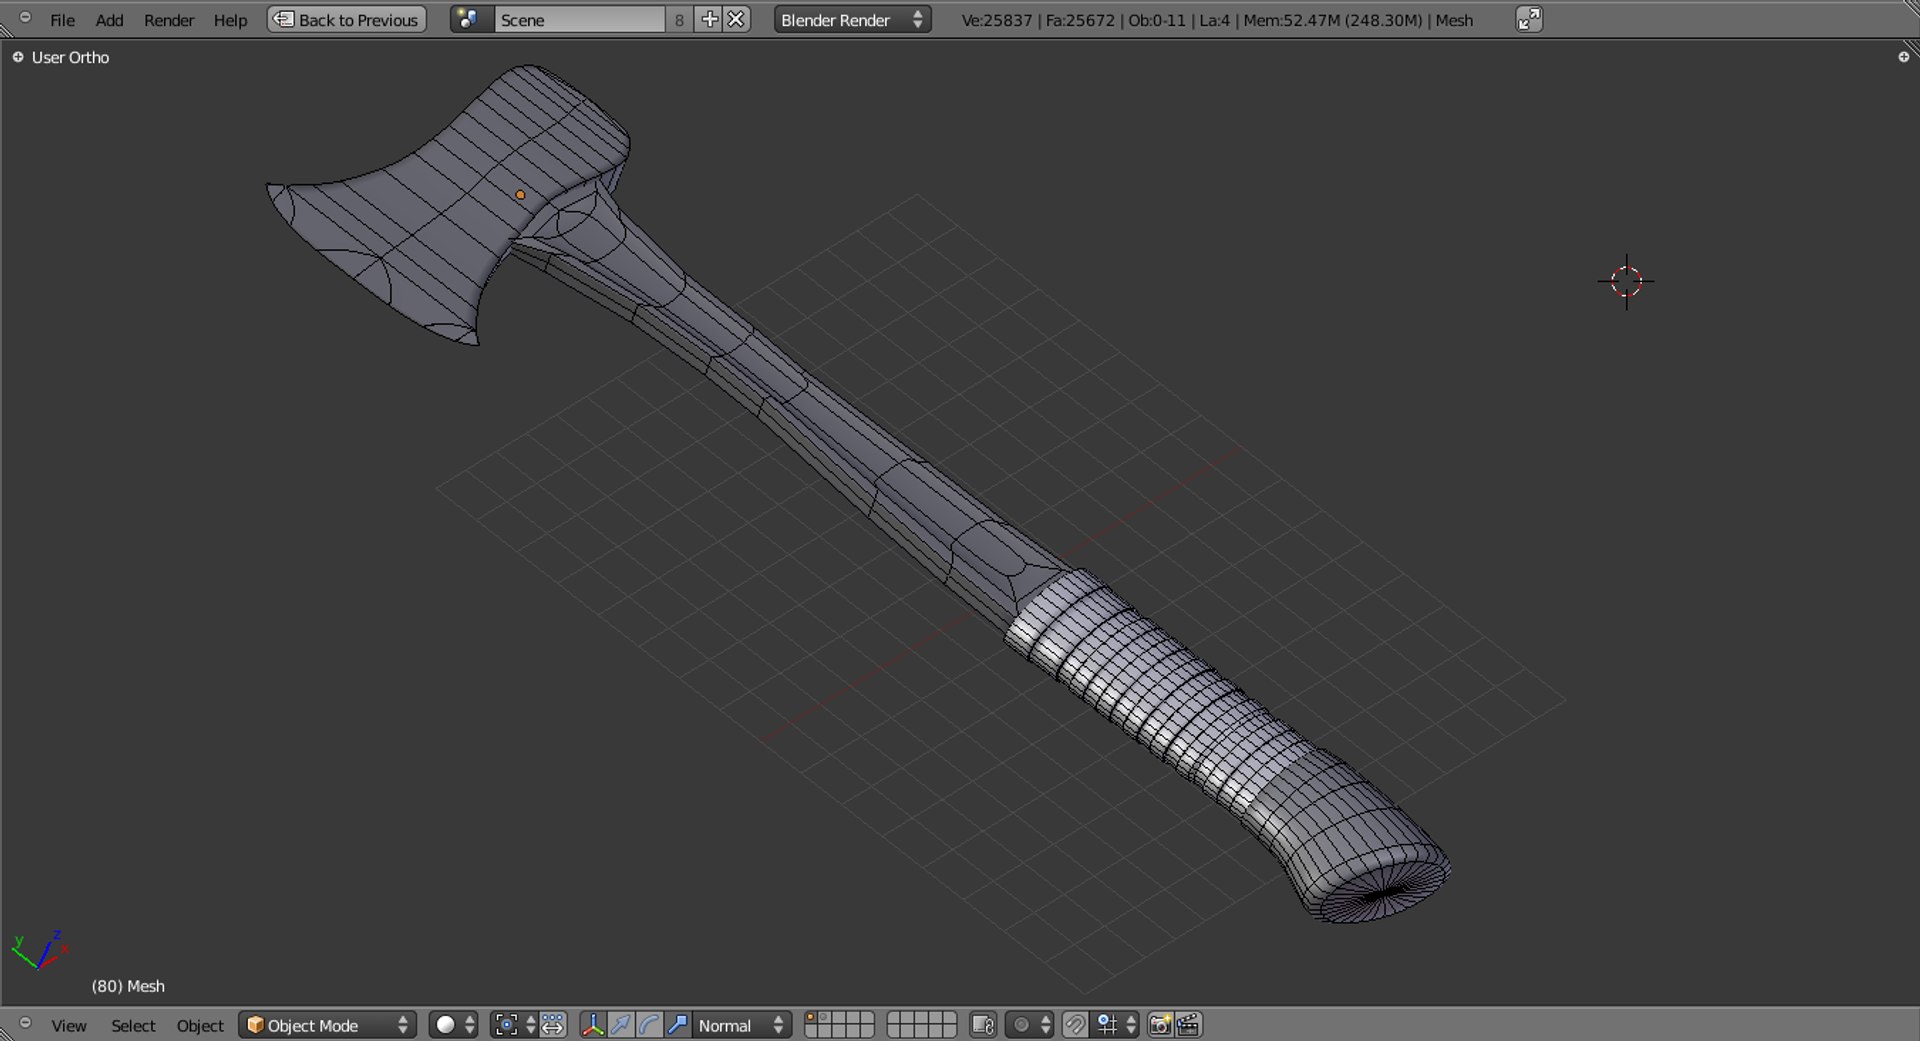This screenshot has width=1920, height=1041.
Task: Open the Blender Render engine dropdown
Action: click(852, 20)
